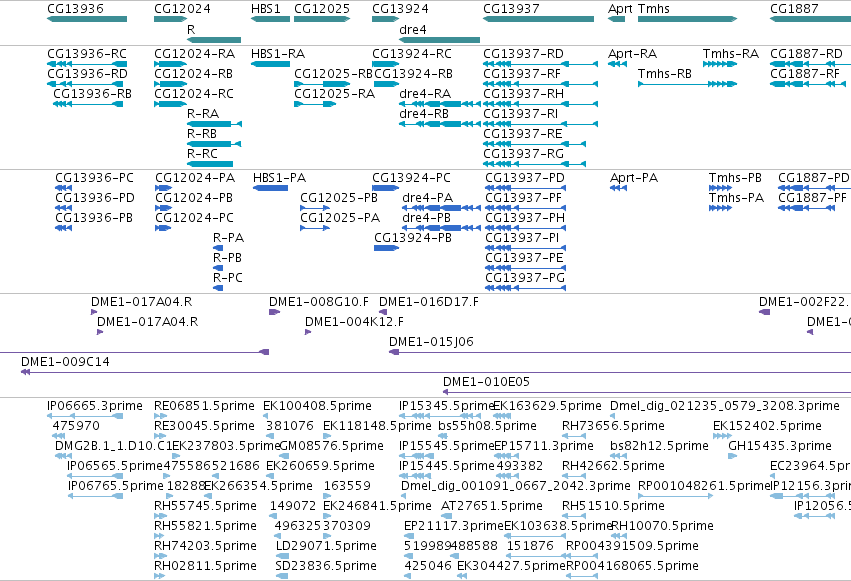Select the Tmhs gene label
The image size is (851, 581).
[x=653, y=9]
